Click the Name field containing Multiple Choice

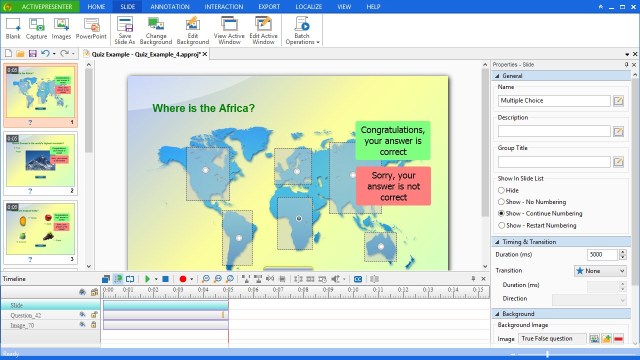click(x=554, y=100)
